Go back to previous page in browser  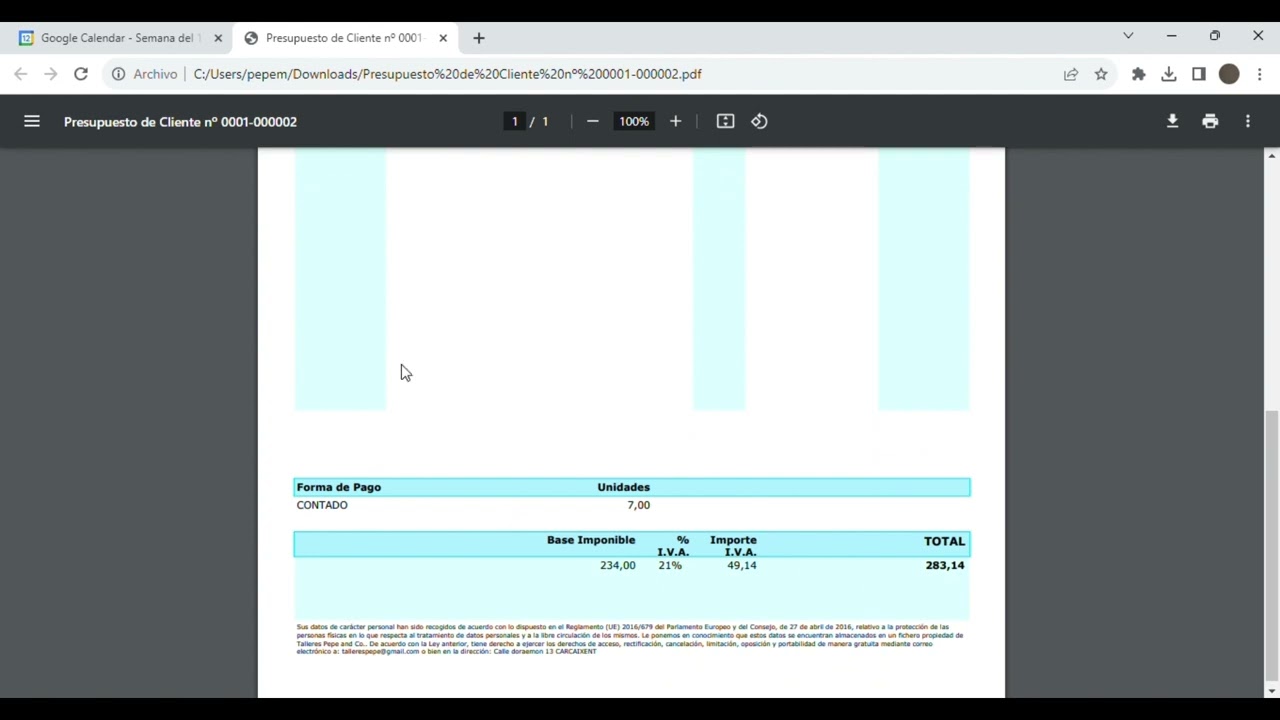pos(21,74)
